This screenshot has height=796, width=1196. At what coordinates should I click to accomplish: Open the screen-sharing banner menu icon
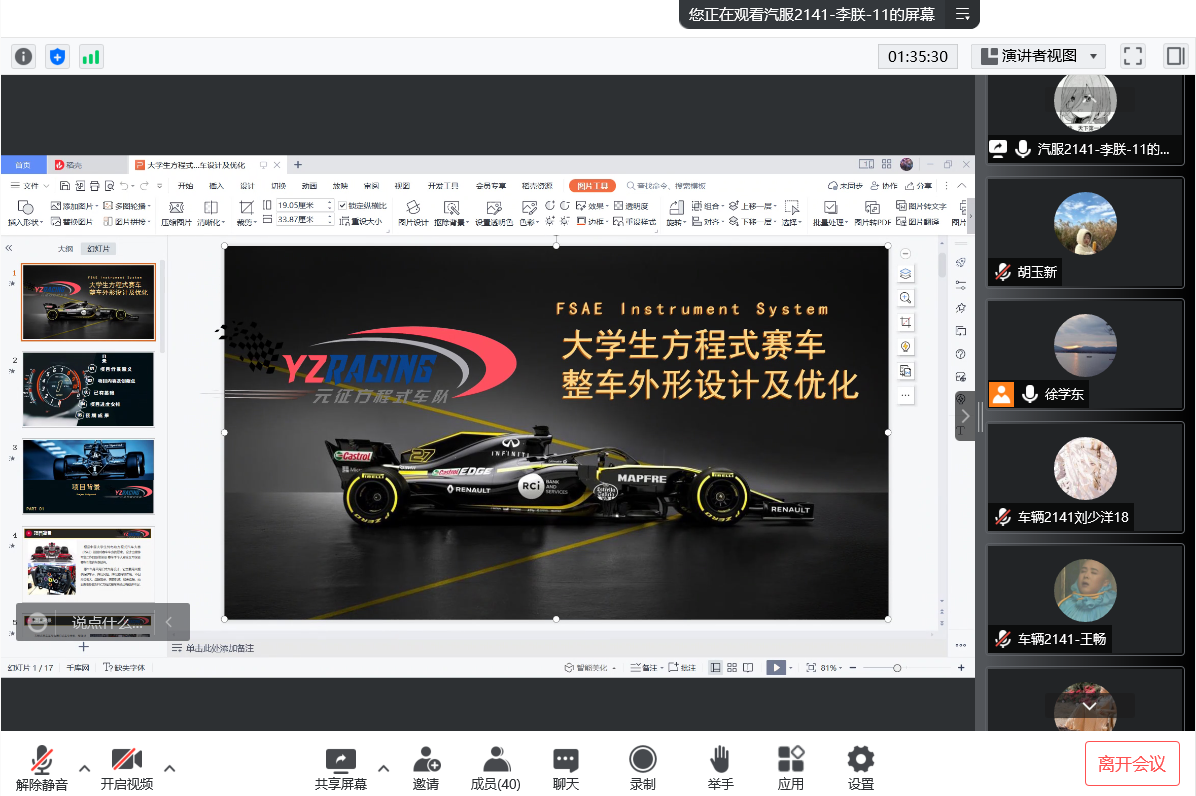pos(963,14)
